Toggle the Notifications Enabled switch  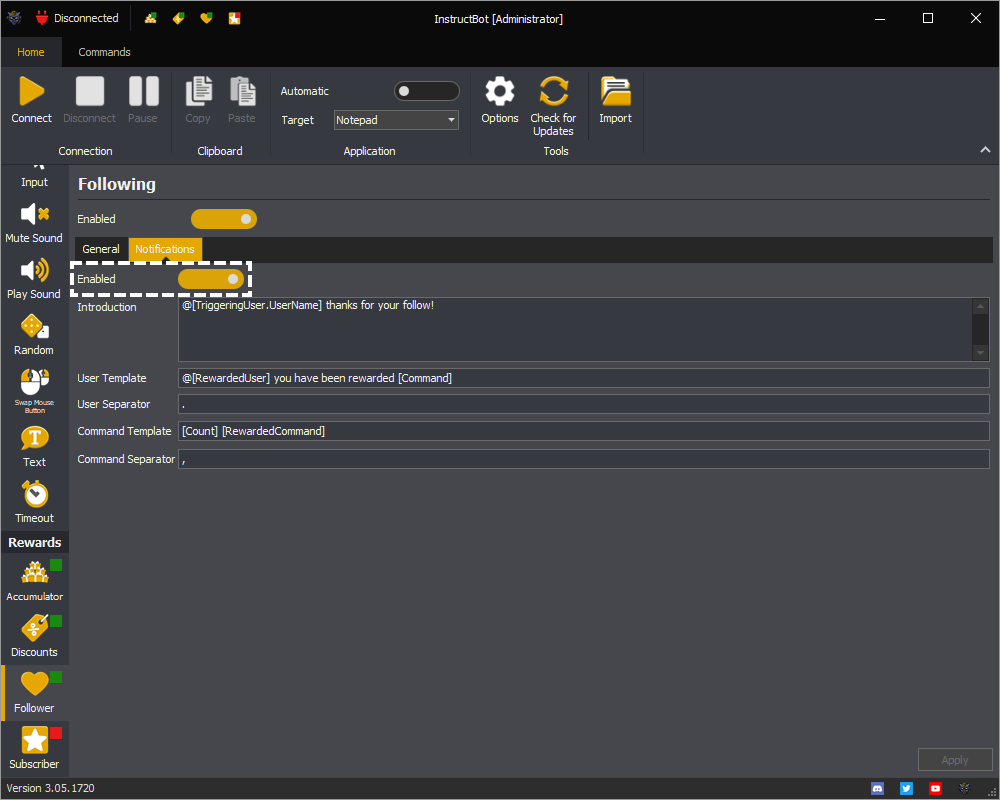click(211, 279)
